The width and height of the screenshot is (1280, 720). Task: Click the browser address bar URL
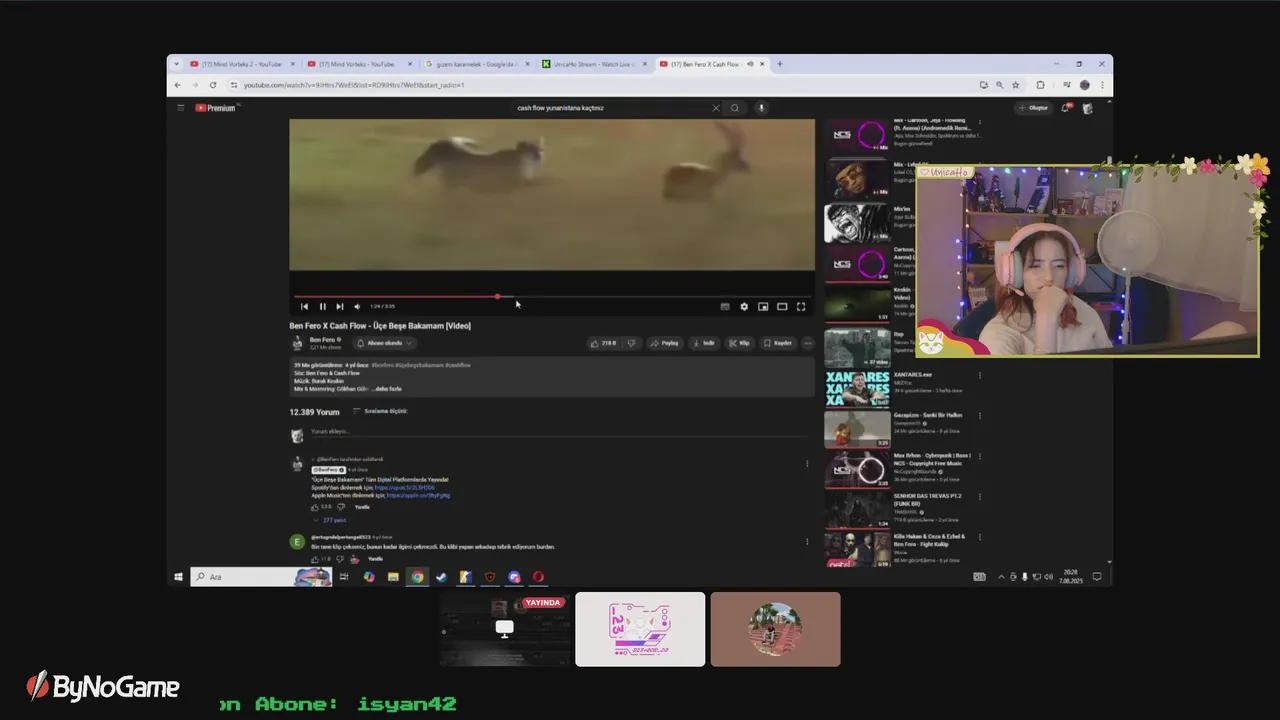coord(354,85)
